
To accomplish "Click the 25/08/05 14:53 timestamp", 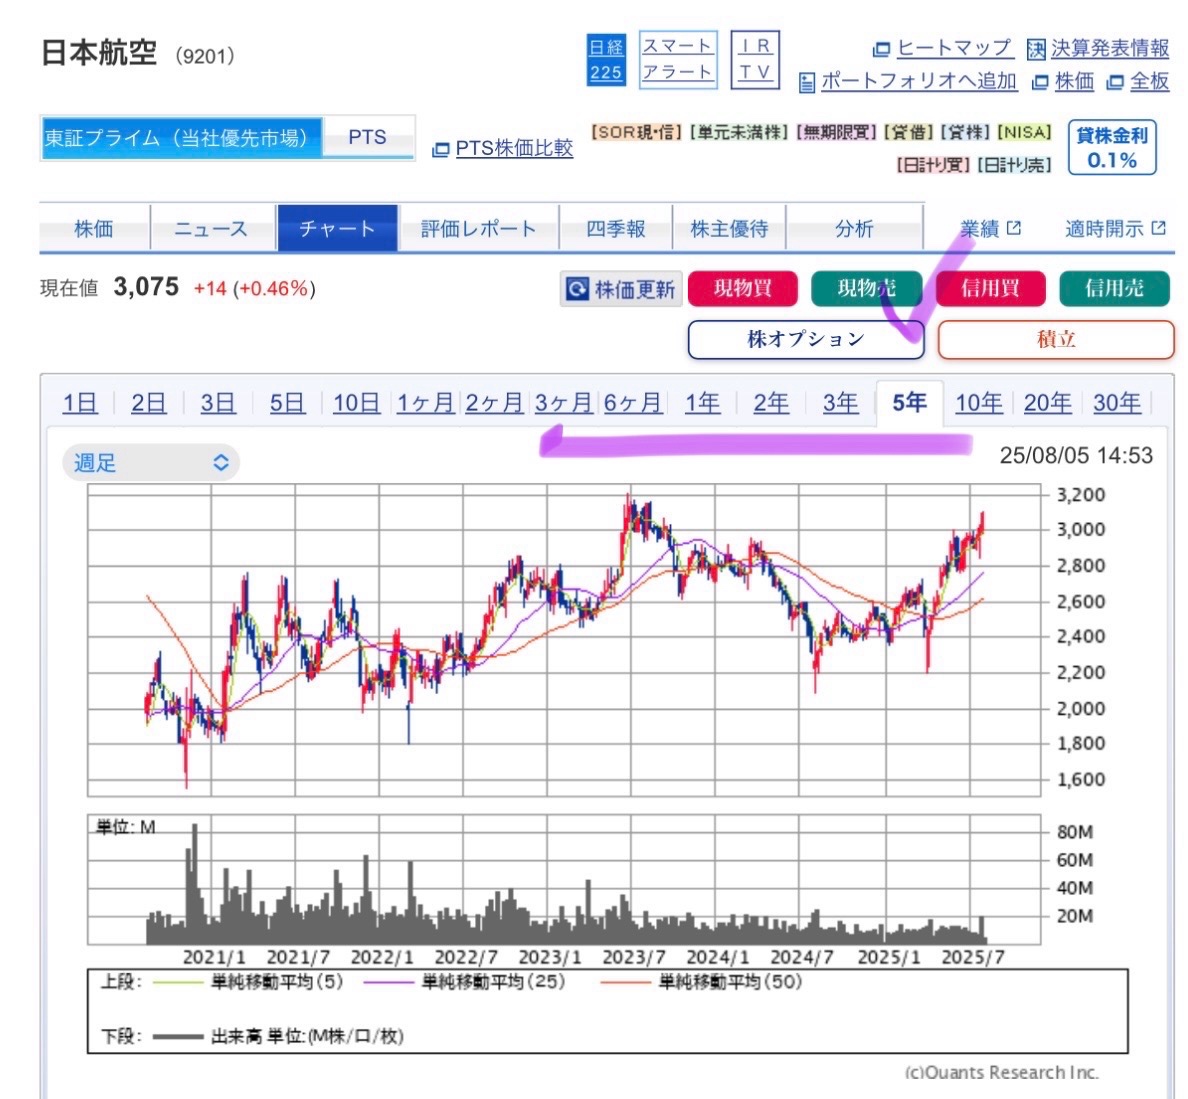I will coord(1077,456).
